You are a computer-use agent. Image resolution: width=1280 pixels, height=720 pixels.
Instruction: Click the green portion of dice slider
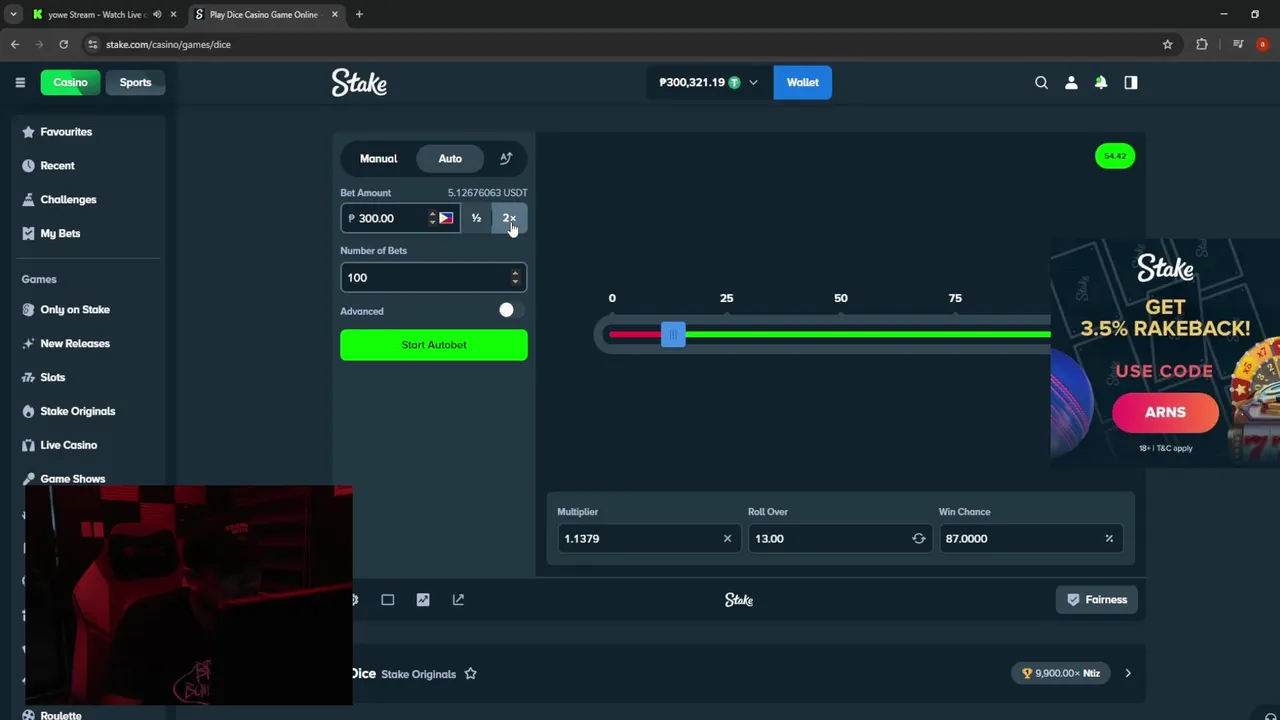868,334
